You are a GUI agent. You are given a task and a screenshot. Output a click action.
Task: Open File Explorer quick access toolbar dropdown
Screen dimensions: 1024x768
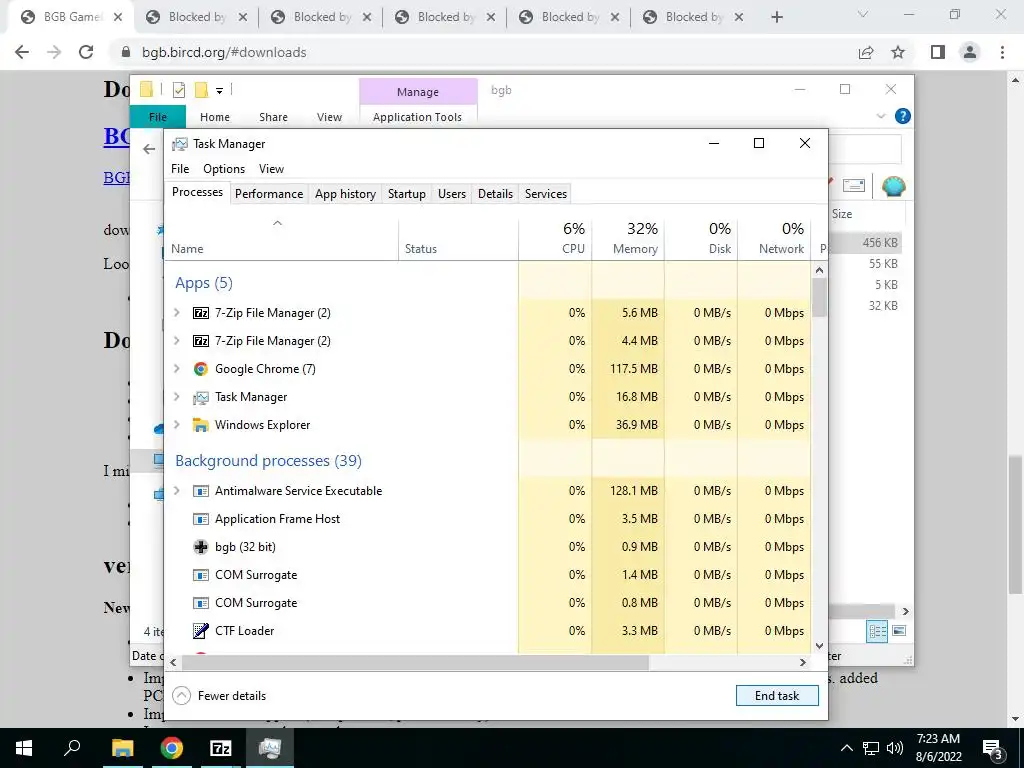pyautogui.click(x=219, y=91)
